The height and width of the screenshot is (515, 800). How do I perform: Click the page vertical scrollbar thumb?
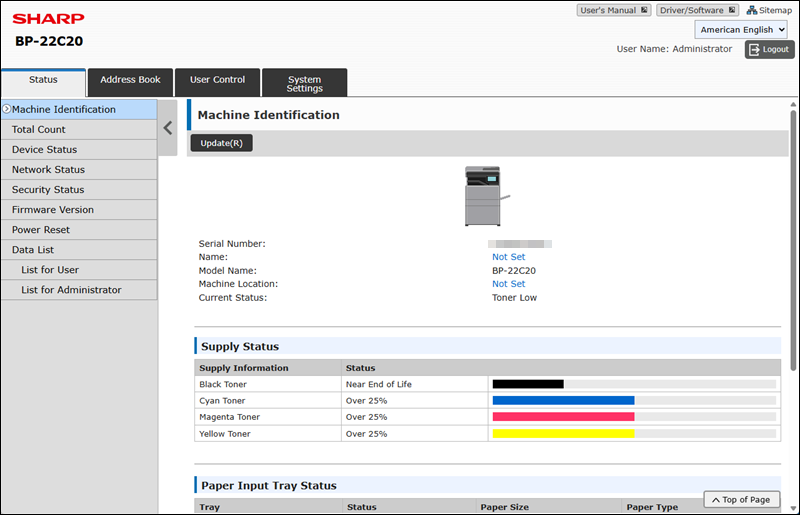pos(793,240)
